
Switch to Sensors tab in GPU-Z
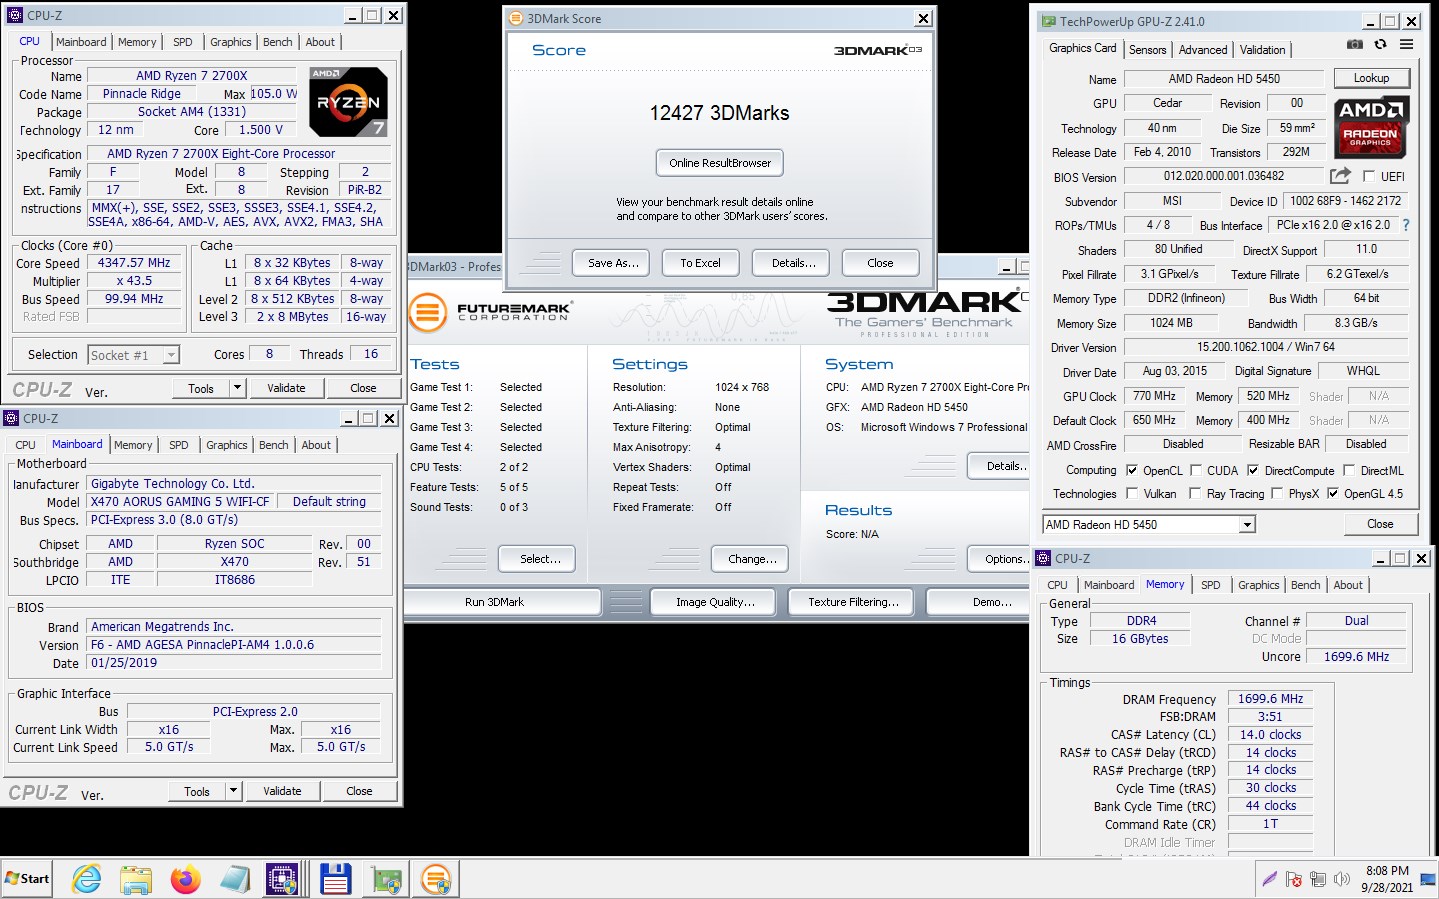pyautogui.click(x=1147, y=50)
